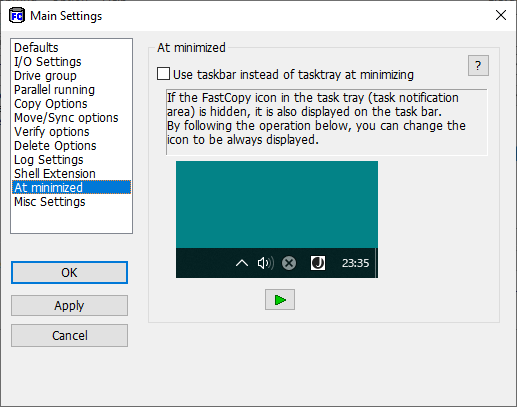This screenshot has height=407, width=517.
Task: Click the Apply button
Action: [69, 305]
